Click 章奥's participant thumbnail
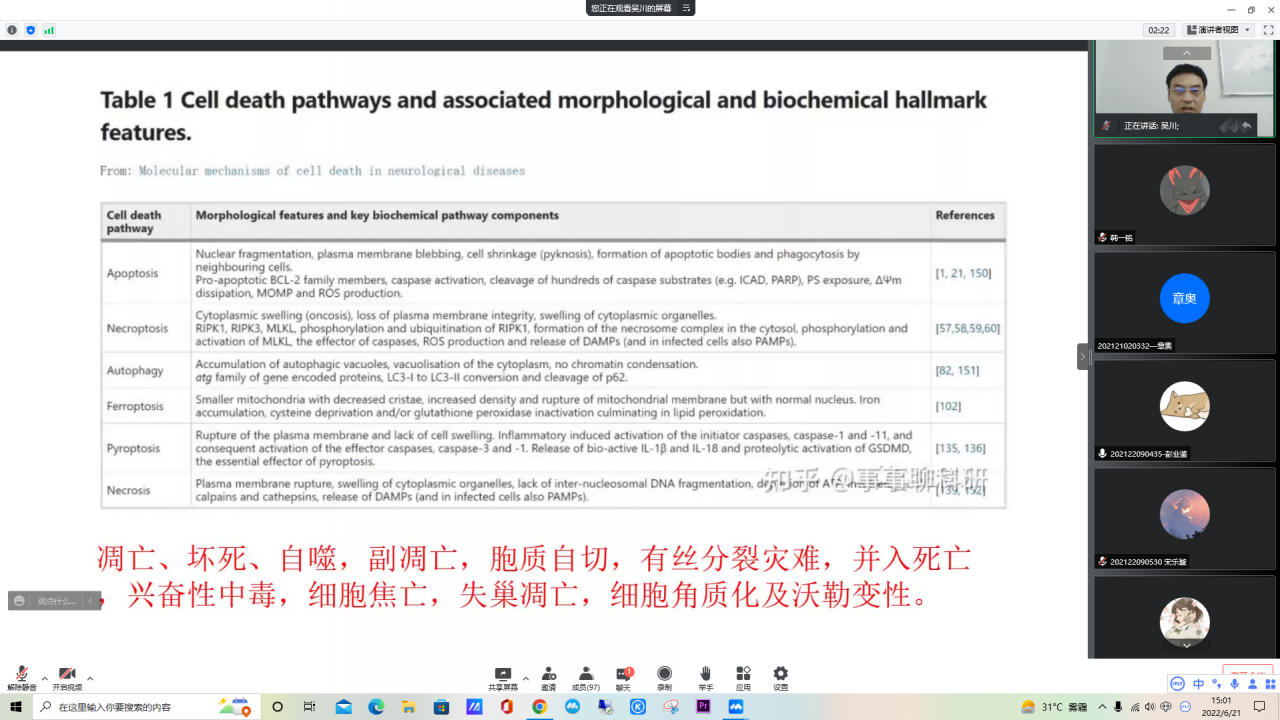The width and height of the screenshot is (1280, 720). point(1184,298)
